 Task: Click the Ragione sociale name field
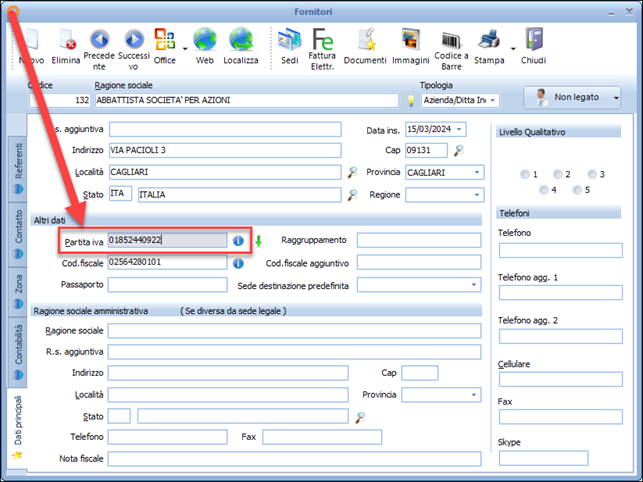[x=247, y=101]
